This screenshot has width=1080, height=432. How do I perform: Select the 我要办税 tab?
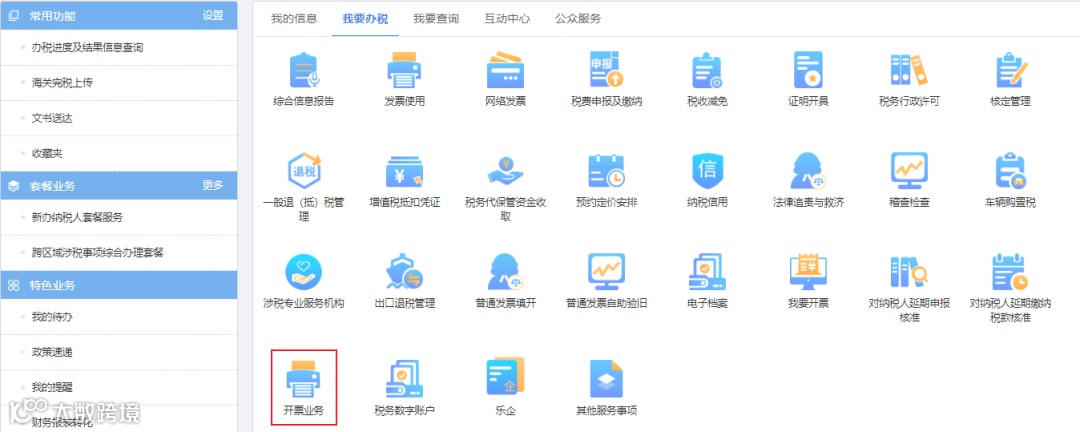point(365,19)
